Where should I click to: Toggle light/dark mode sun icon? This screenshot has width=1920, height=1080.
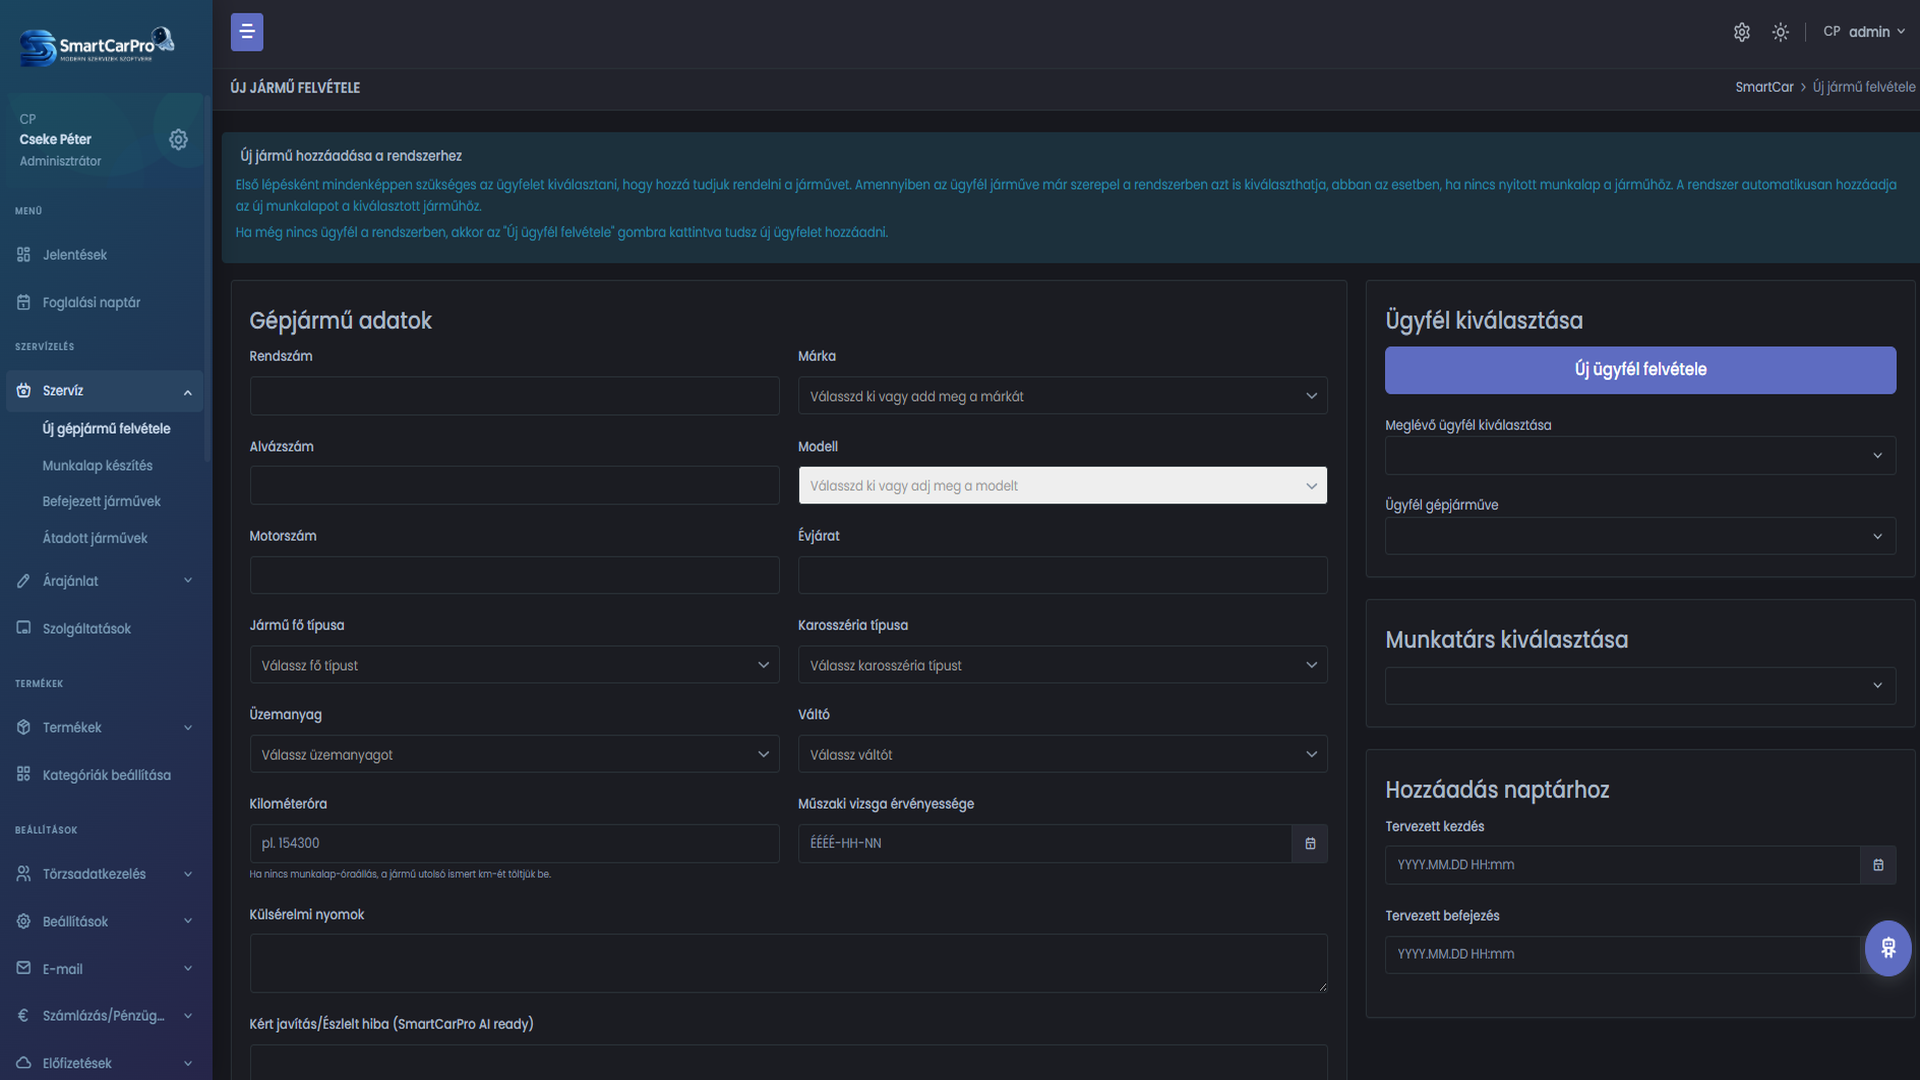[1780, 32]
